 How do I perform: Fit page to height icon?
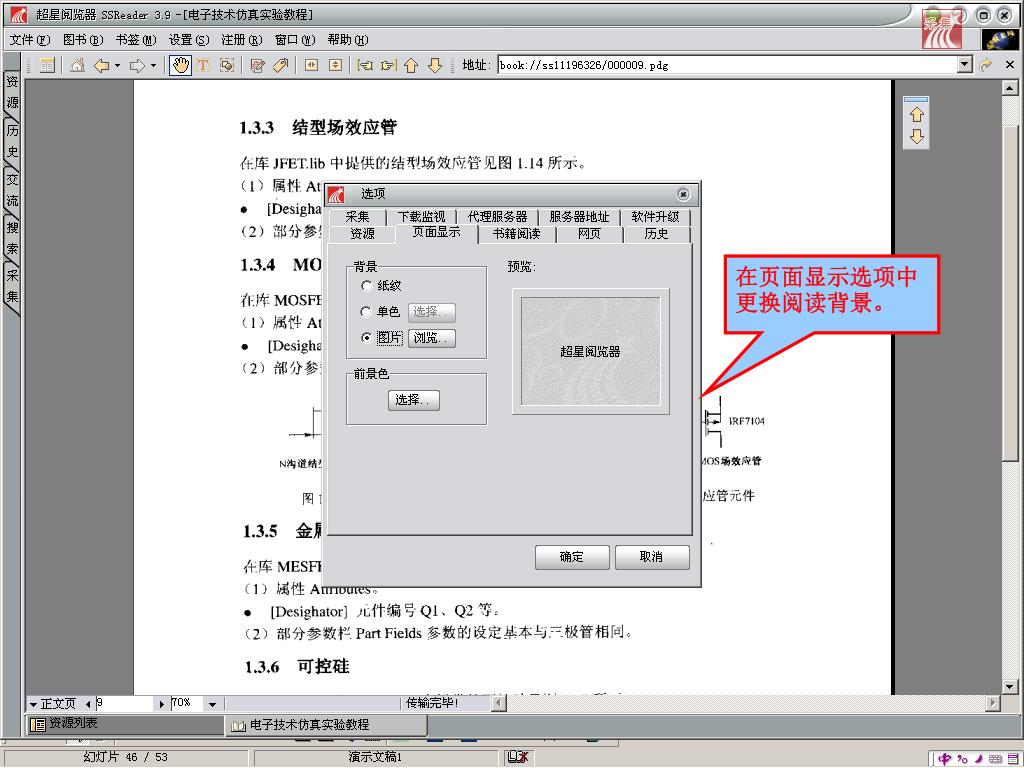(x=335, y=65)
